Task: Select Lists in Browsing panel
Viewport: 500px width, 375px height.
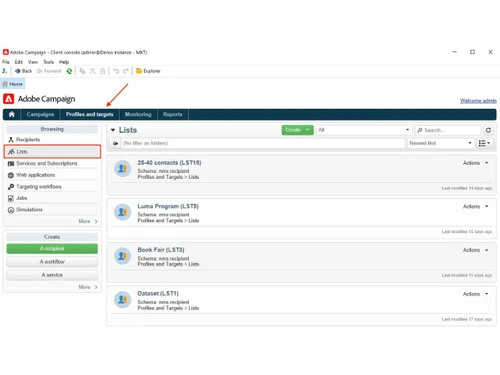Action: 52,152
